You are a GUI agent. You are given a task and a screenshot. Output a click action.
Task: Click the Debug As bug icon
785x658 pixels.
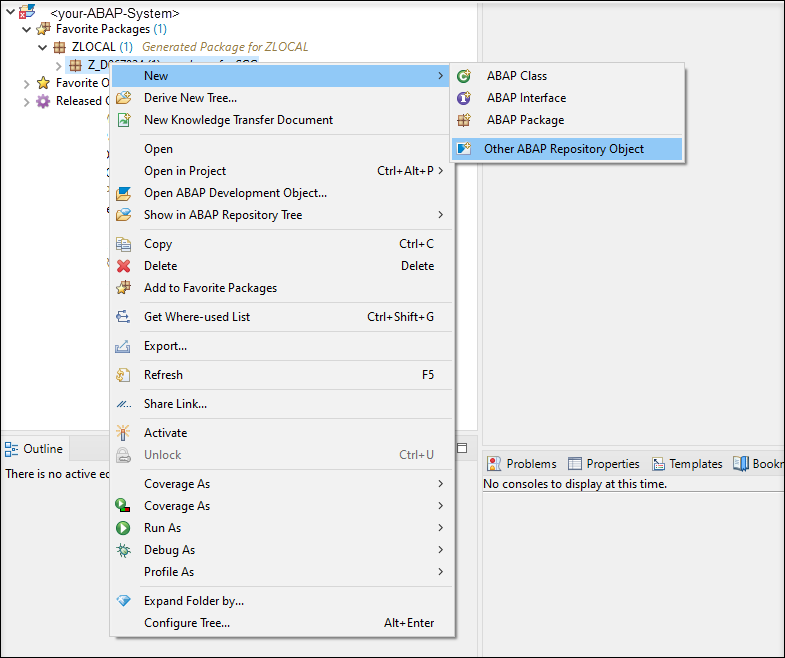coord(123,550)
